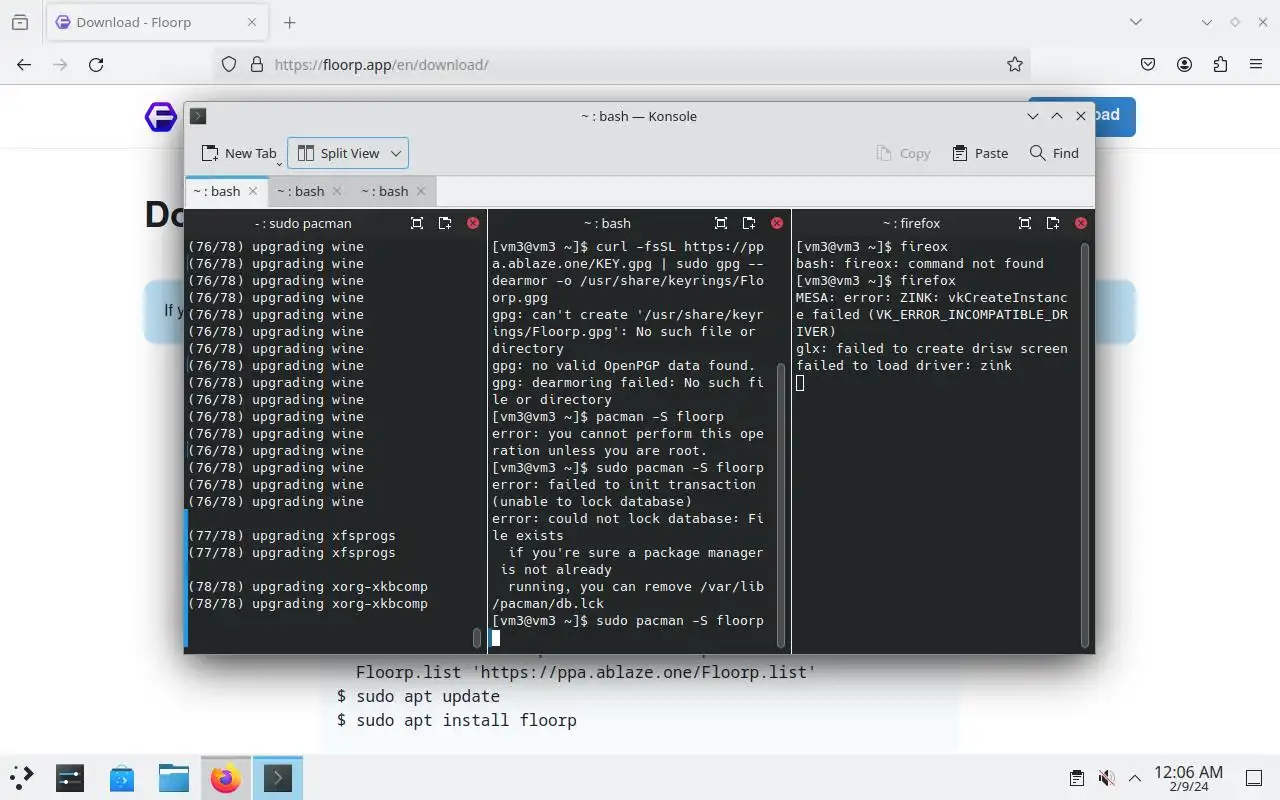
Task: Open Firefox hamburger application menu
Action: click(x=1256, y=64)
